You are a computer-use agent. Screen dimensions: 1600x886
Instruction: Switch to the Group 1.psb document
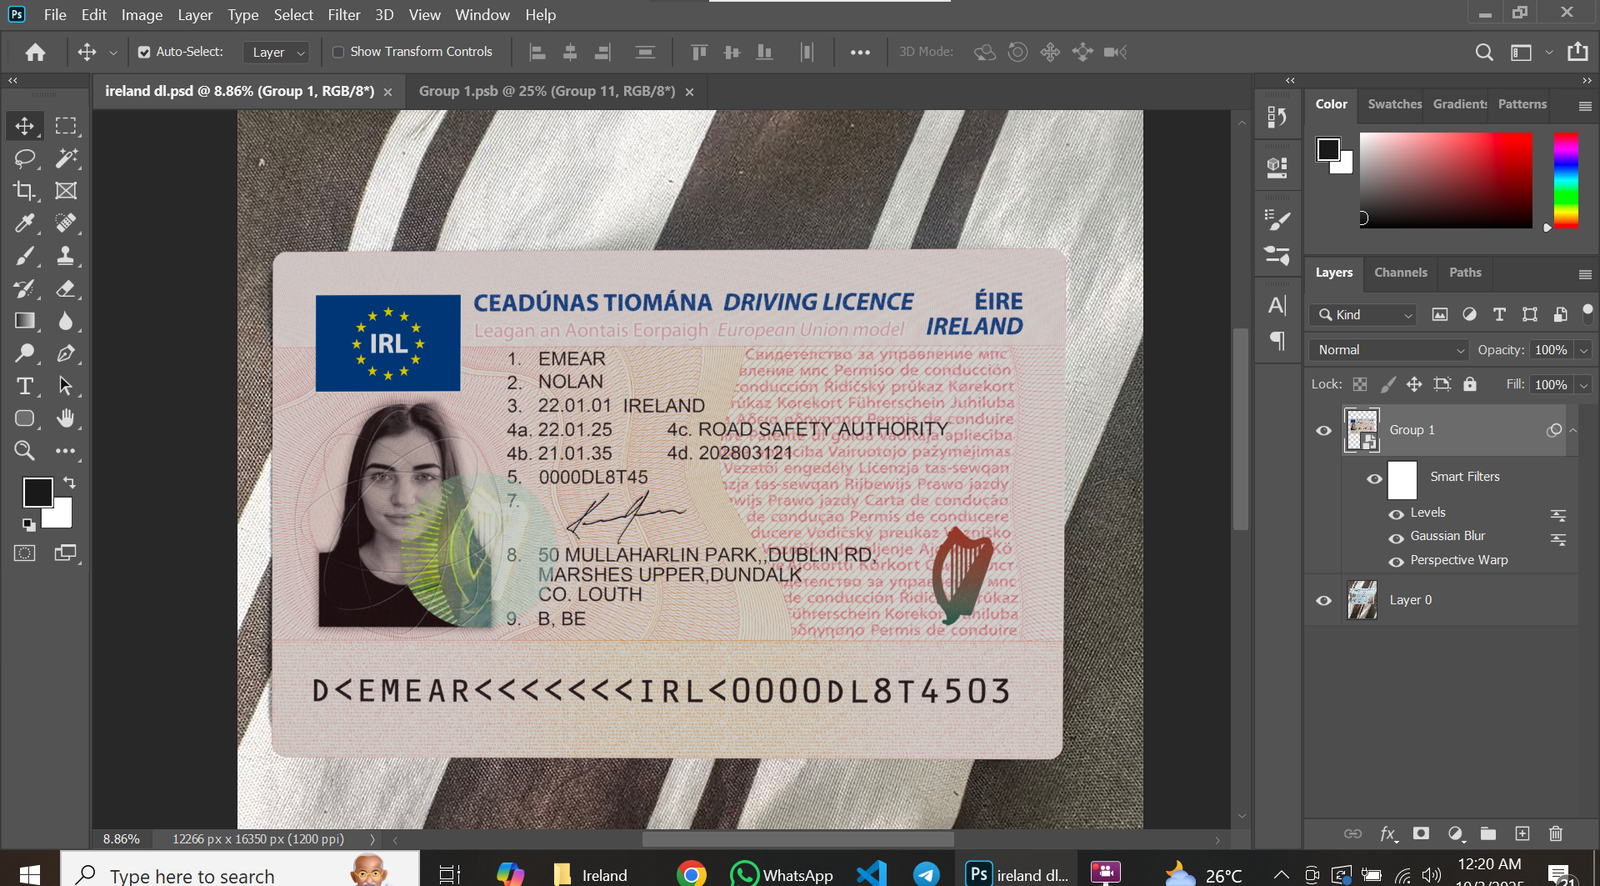[x=547, y=91]
